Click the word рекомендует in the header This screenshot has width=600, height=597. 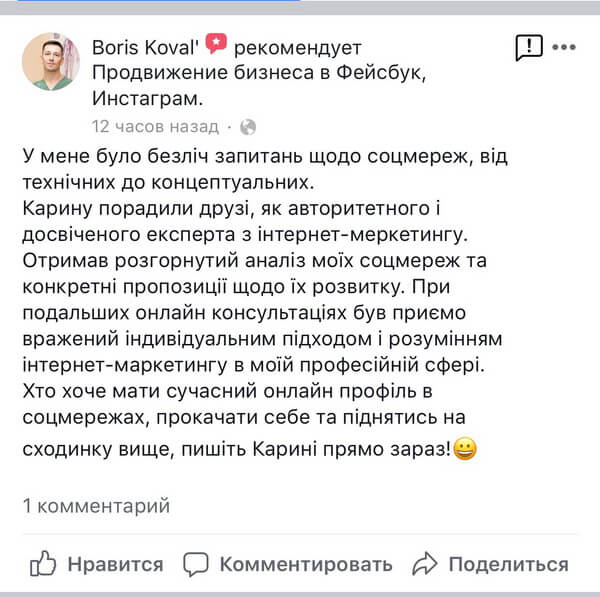click(x=297, y=47)
